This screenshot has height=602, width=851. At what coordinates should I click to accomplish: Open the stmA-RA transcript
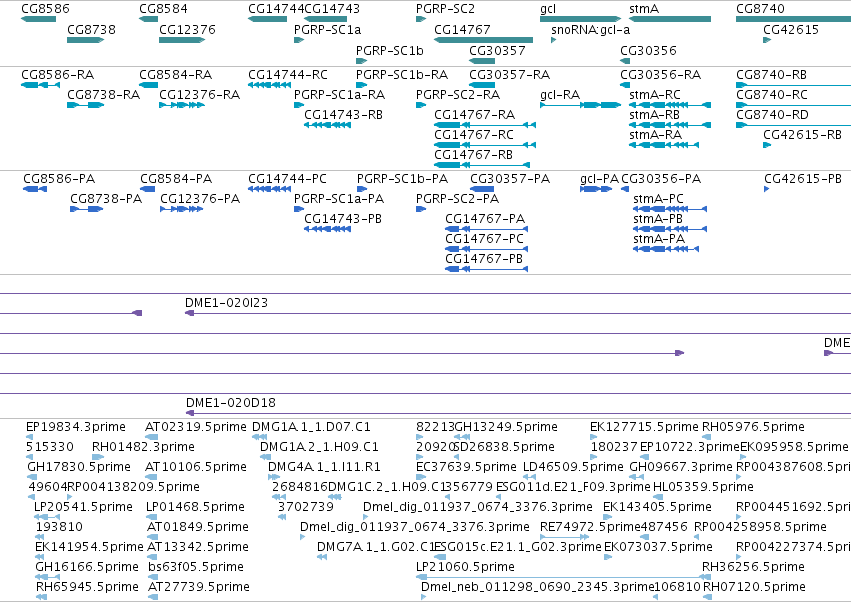tap(664, 145)
